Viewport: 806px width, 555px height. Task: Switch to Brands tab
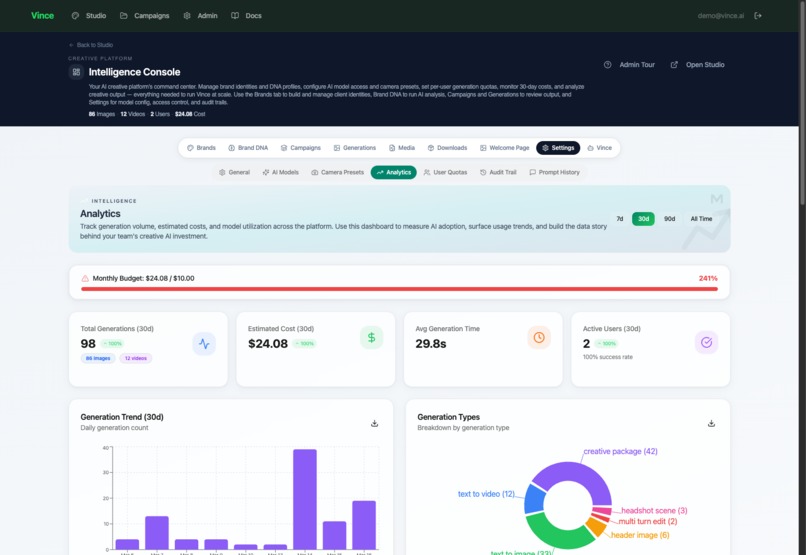(x=201, y=148)
